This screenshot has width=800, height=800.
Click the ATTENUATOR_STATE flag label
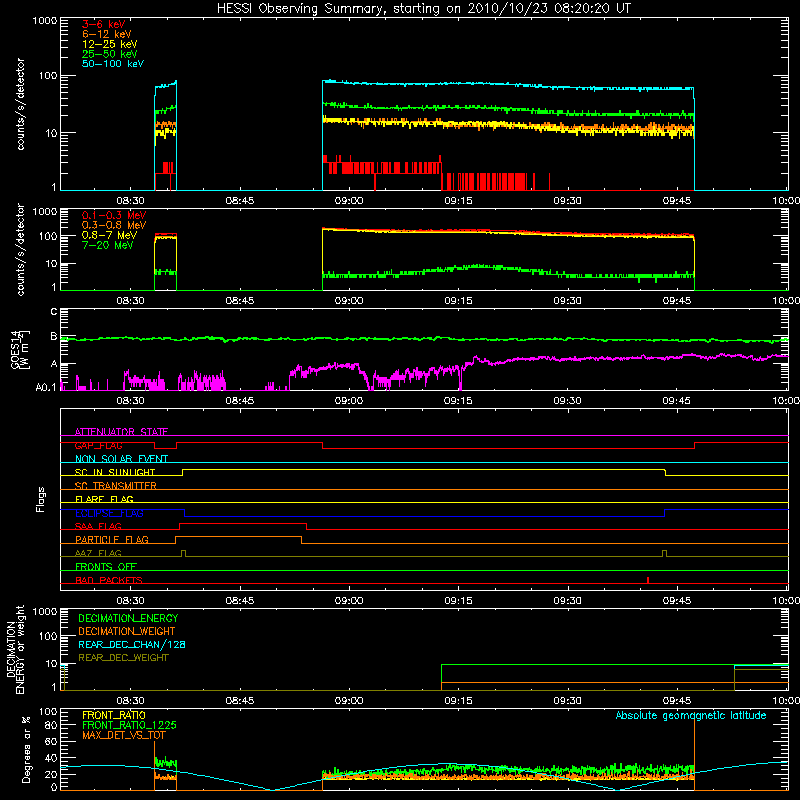click(121, 432)
